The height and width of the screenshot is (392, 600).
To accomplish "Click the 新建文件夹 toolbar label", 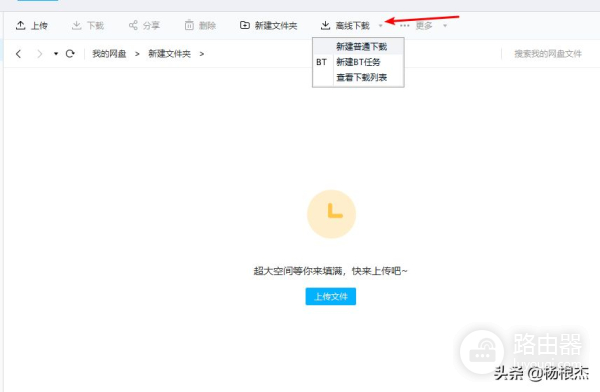I will tap(276, 26).
